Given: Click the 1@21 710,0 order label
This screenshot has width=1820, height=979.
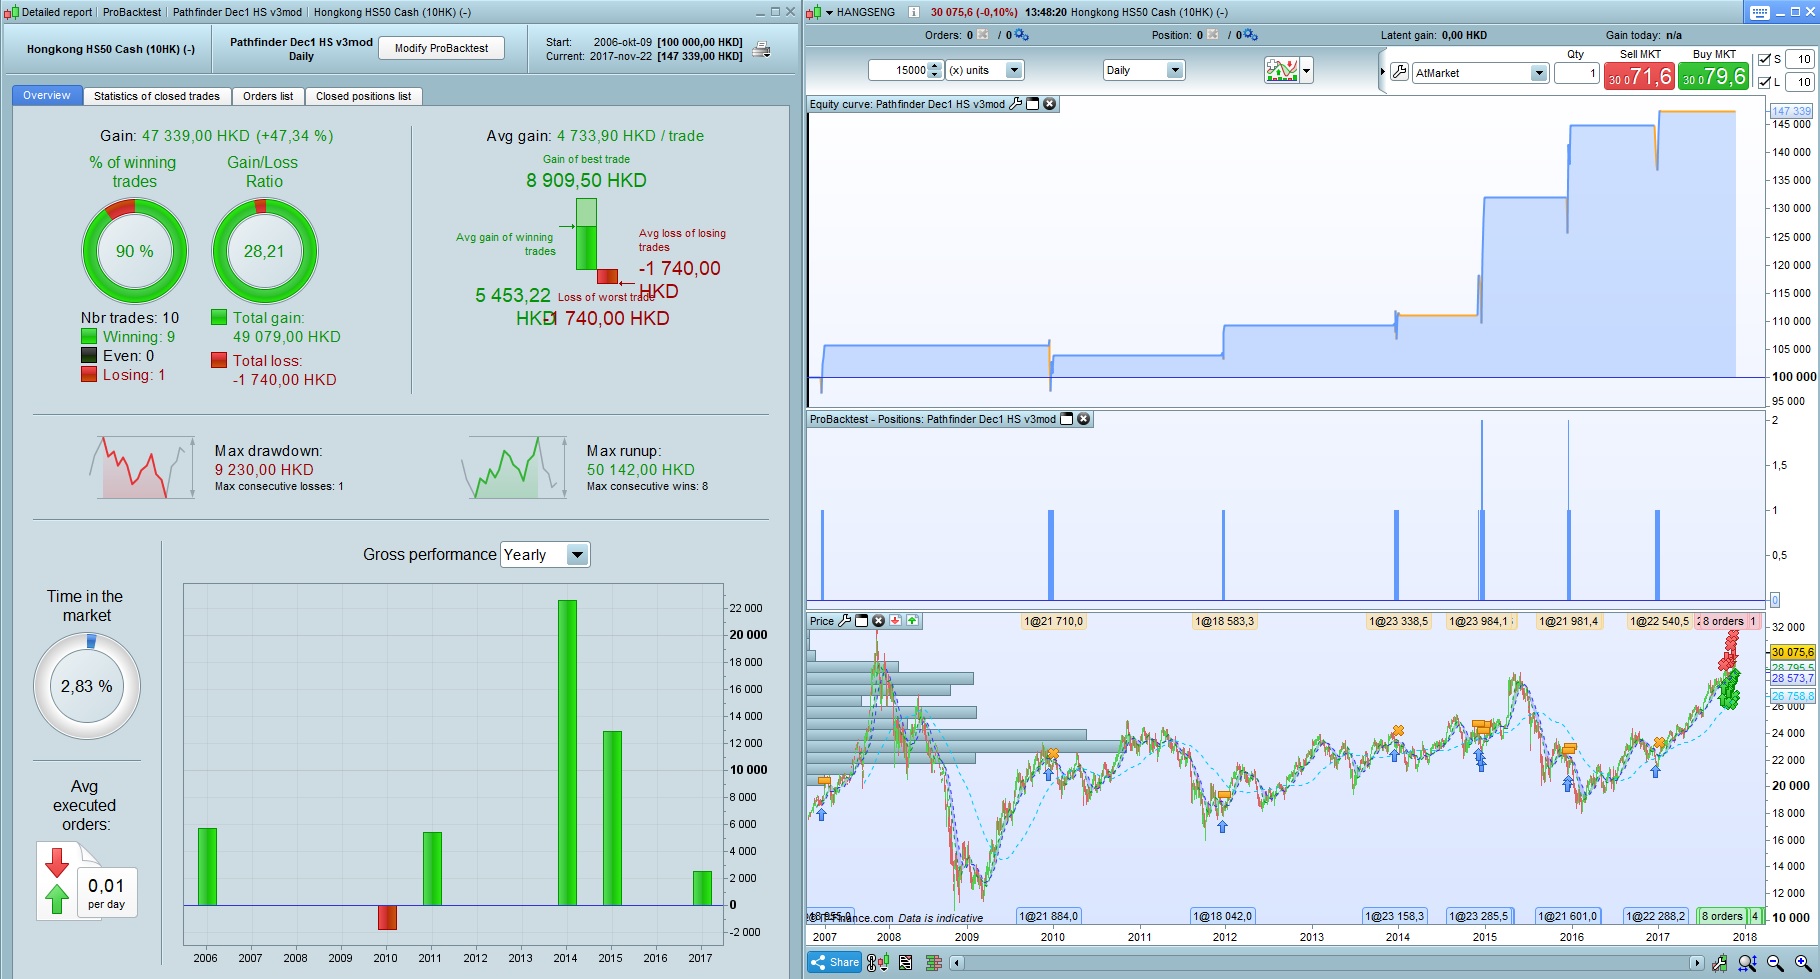Looking at the screenshot, I should click(1053, 621).
